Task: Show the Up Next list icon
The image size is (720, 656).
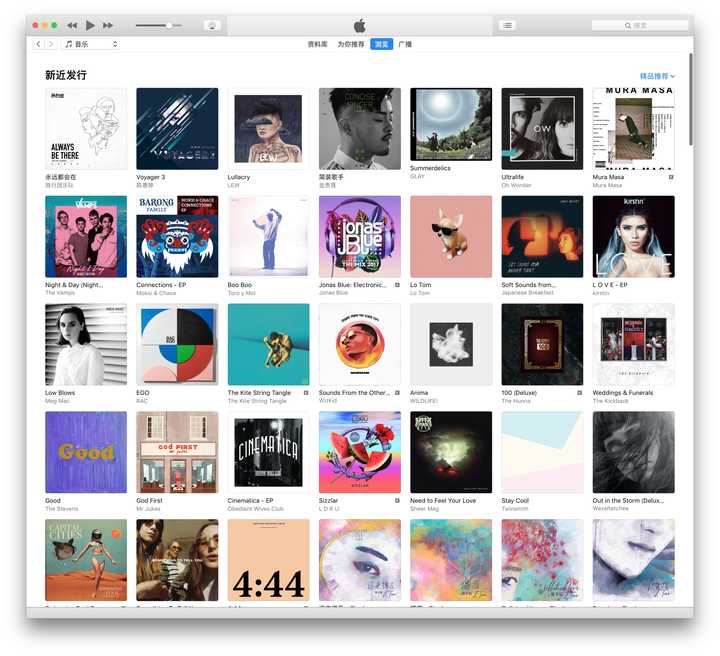Action: [507, 26]
